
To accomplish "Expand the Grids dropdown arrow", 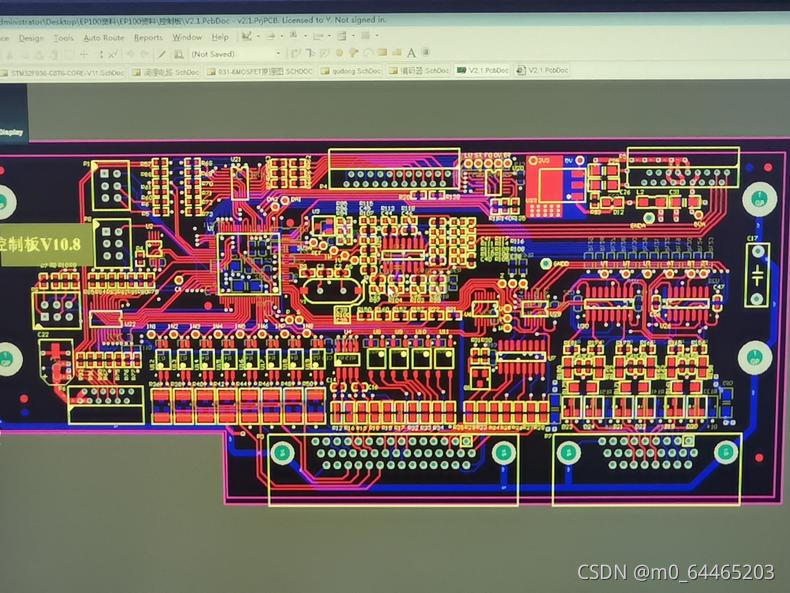I will (x=377, y=35).
